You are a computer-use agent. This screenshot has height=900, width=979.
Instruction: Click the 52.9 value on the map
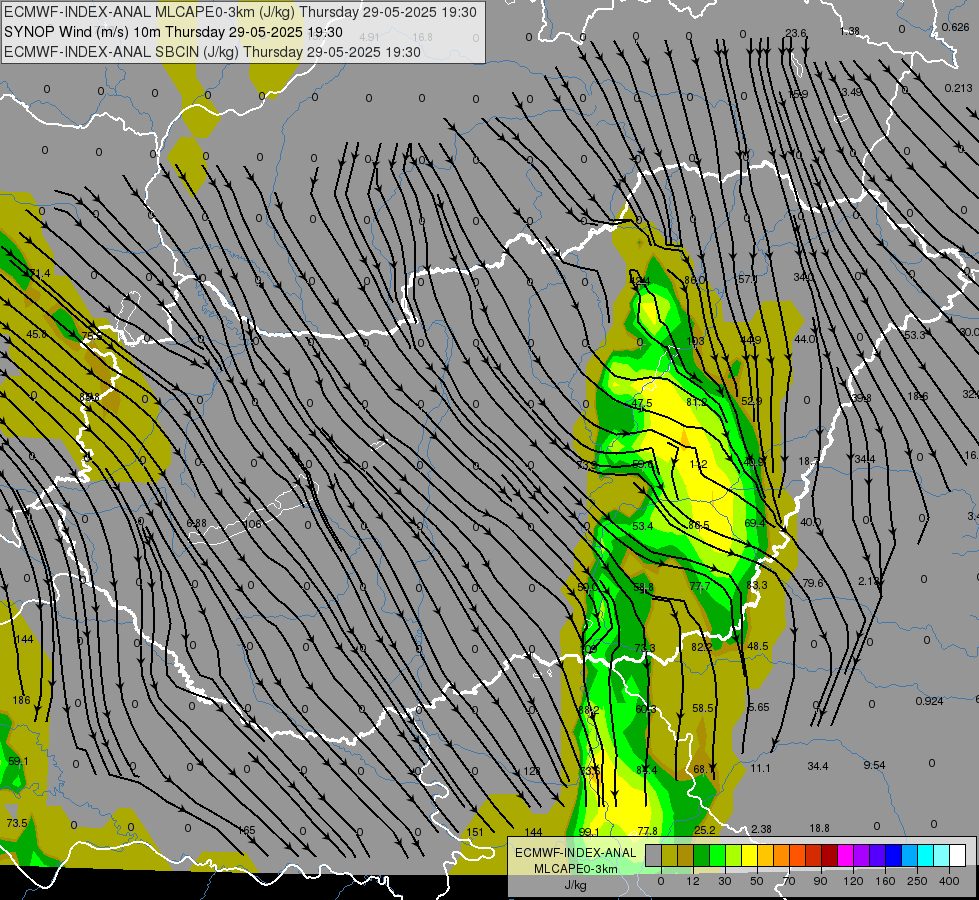(752, 402)
